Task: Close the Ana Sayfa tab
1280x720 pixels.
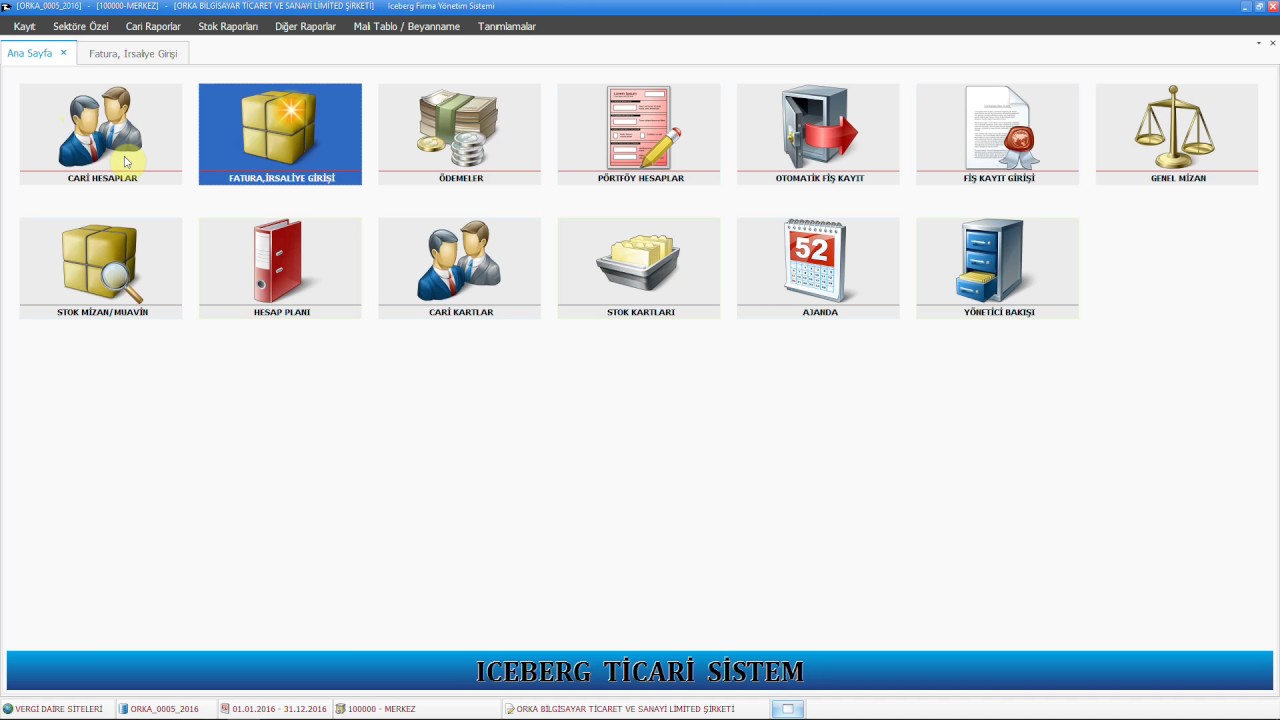Action: click(64, 53)
